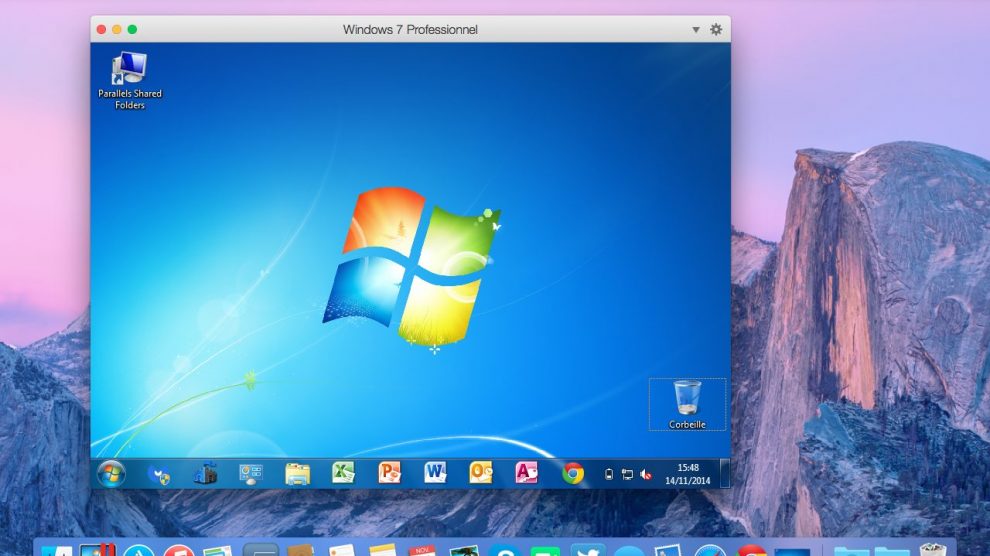Screen dimensions: 990x556
Task: Launch Access from the Windows taskbar
Action: pos(527,473)
